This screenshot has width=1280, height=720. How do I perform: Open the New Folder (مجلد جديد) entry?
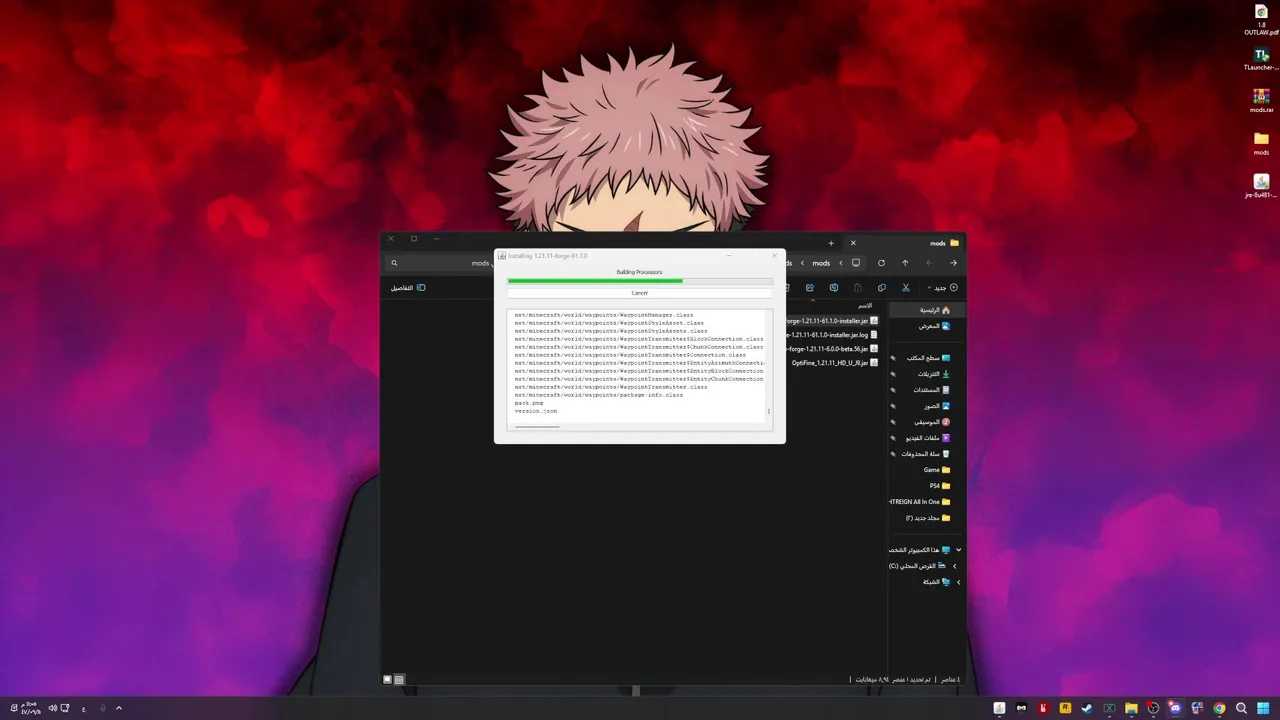tap(928, 518)
